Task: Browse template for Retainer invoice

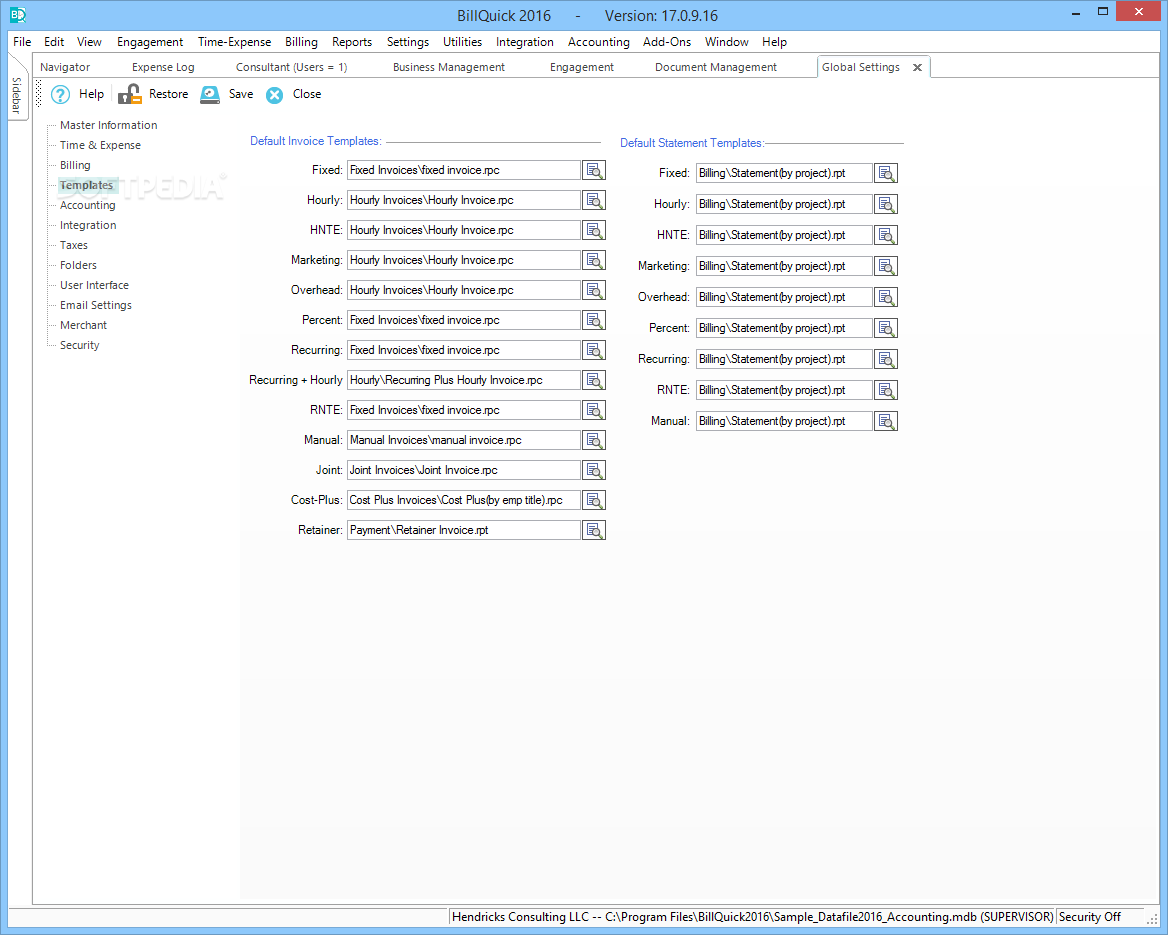Action: point(594,530)
